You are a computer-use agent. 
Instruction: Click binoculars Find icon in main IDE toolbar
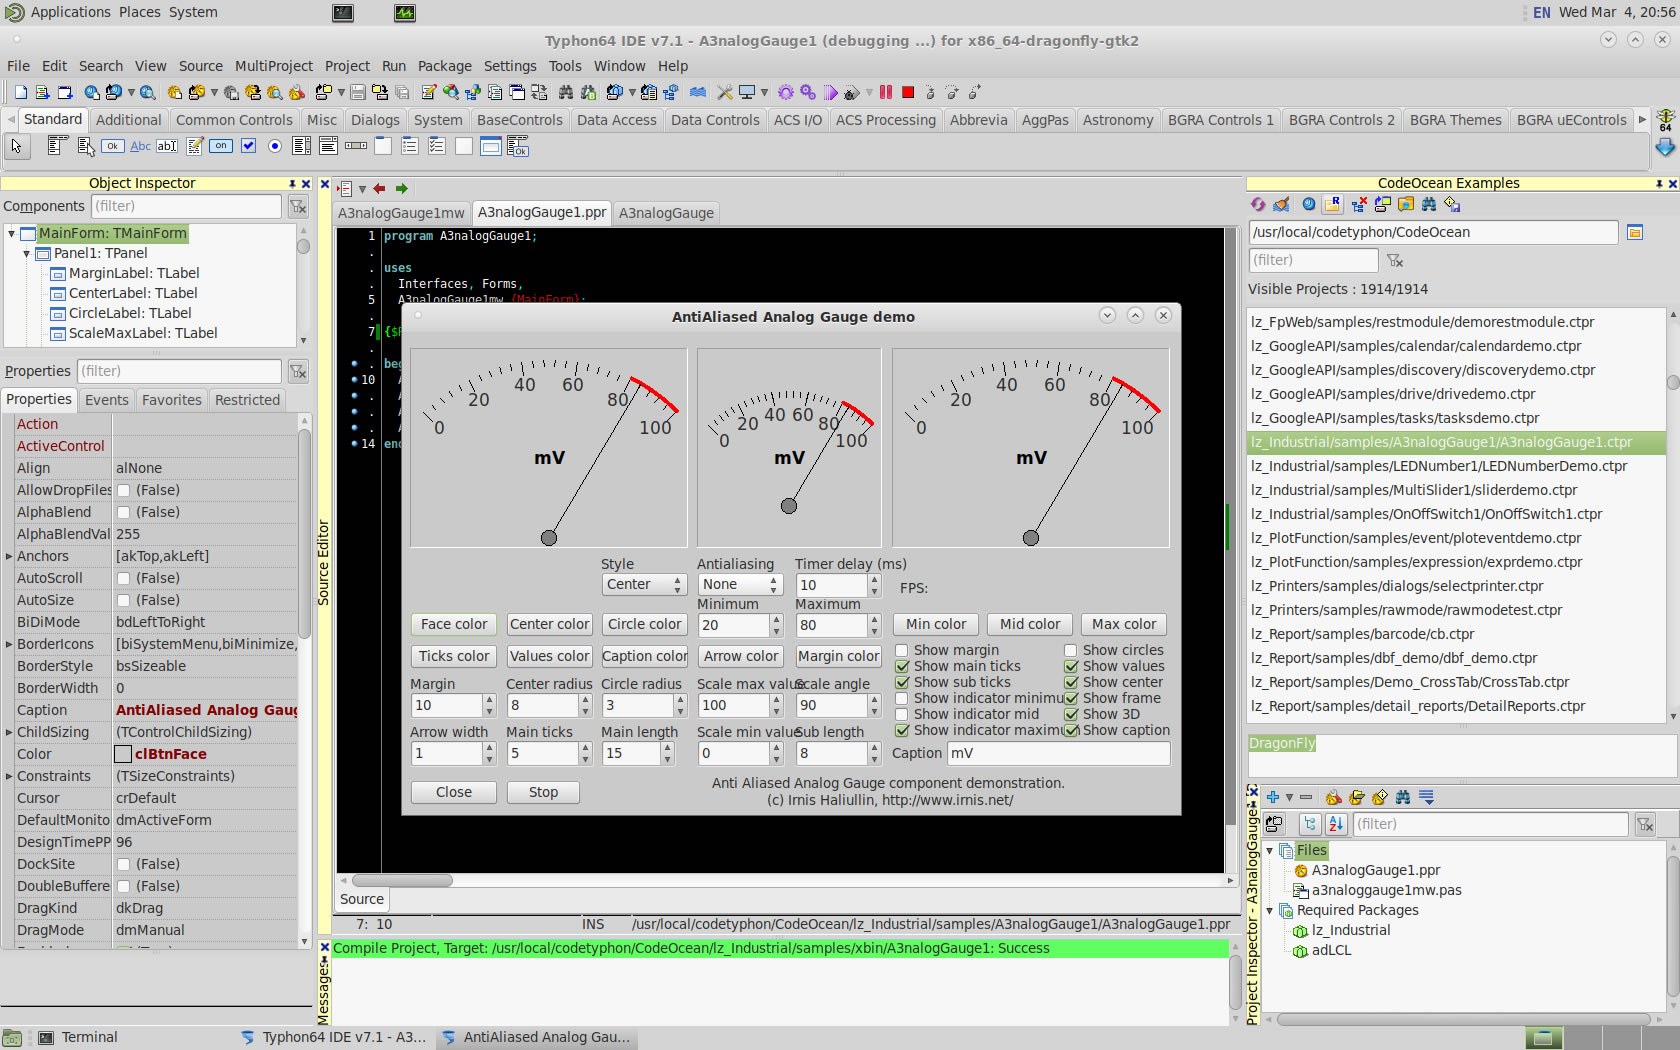tap(566, 92)
